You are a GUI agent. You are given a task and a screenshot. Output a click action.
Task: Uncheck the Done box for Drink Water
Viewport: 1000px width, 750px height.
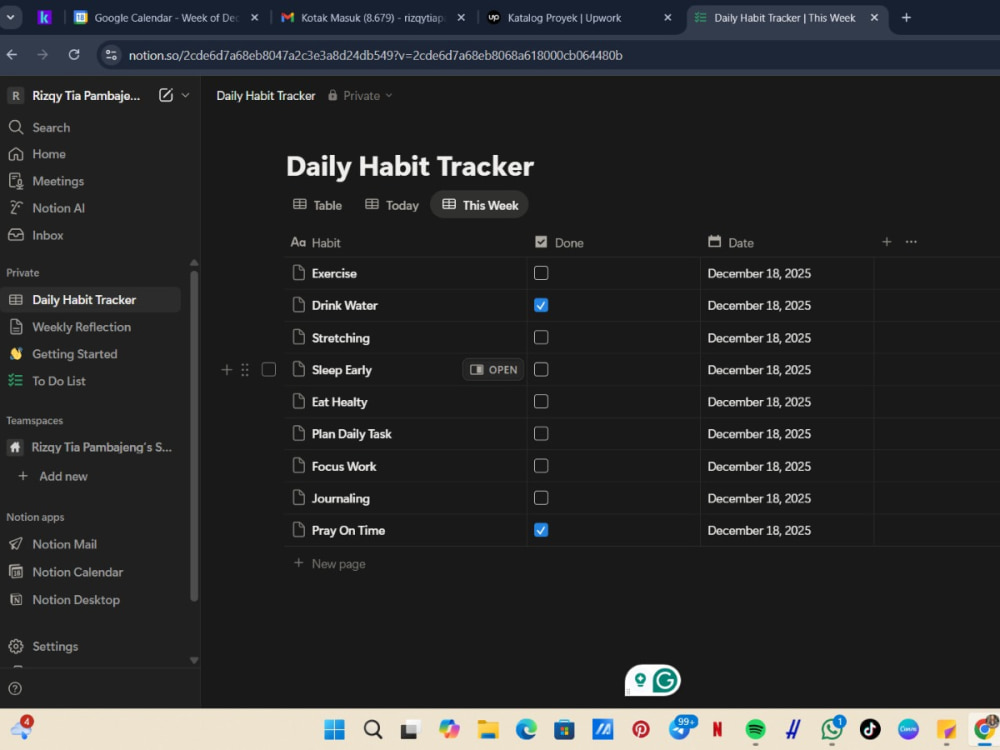coord(541,305)
